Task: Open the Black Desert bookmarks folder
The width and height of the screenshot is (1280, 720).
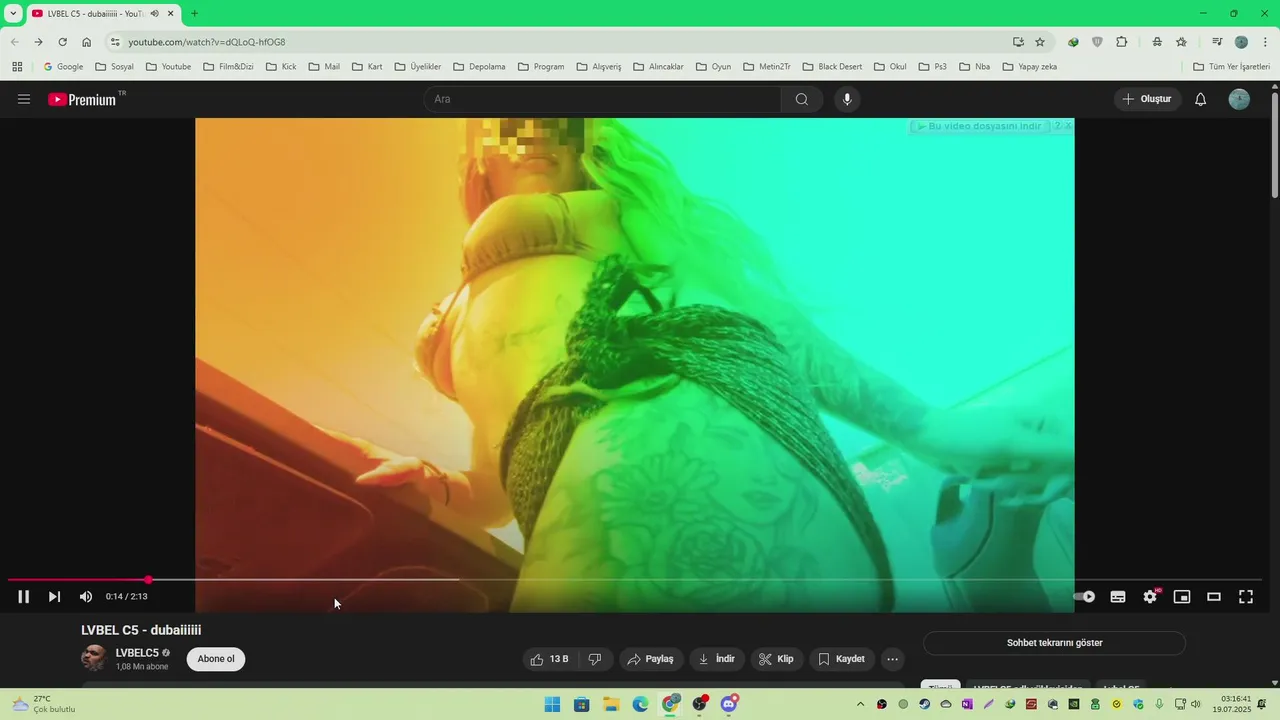Action: (x=832, y=67)
